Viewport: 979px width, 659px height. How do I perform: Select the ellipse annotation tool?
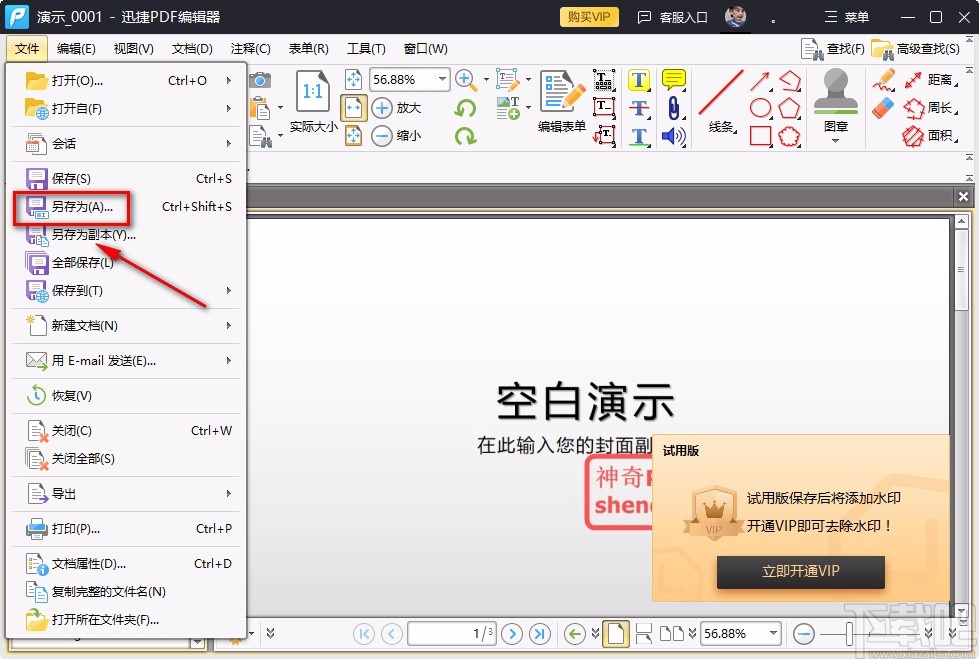761,105
